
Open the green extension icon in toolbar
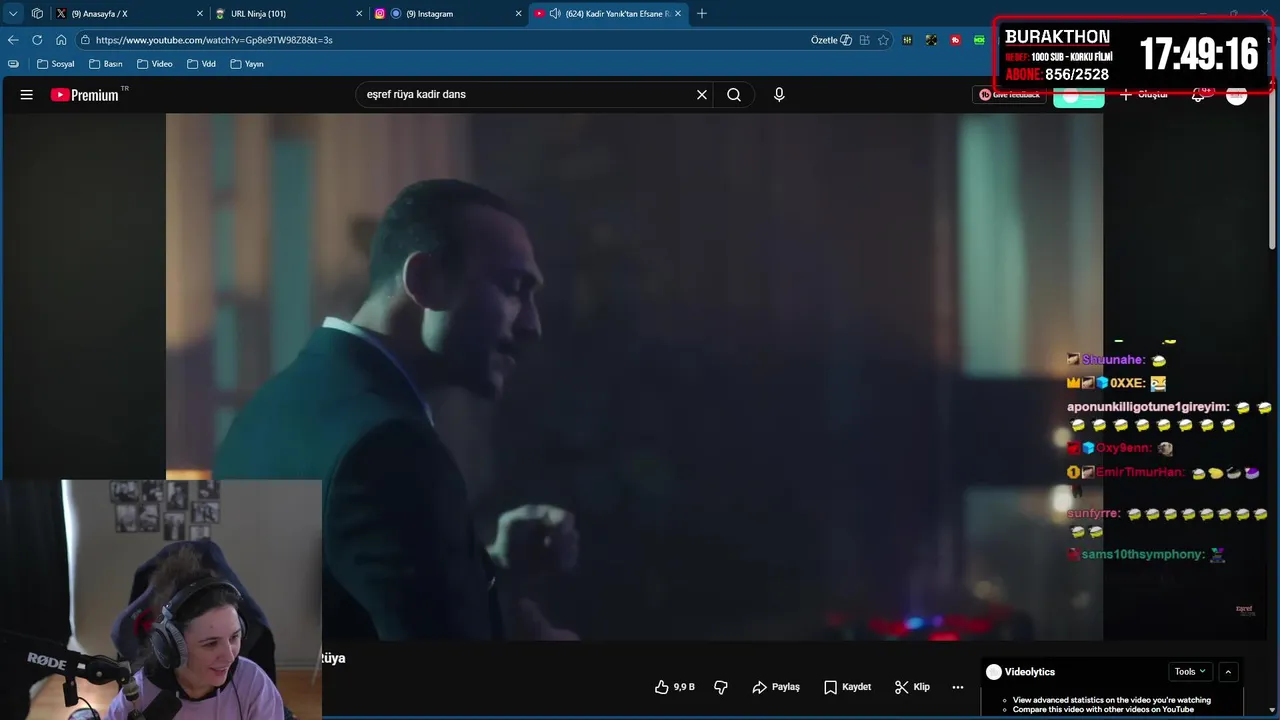(x=980, y=40)
